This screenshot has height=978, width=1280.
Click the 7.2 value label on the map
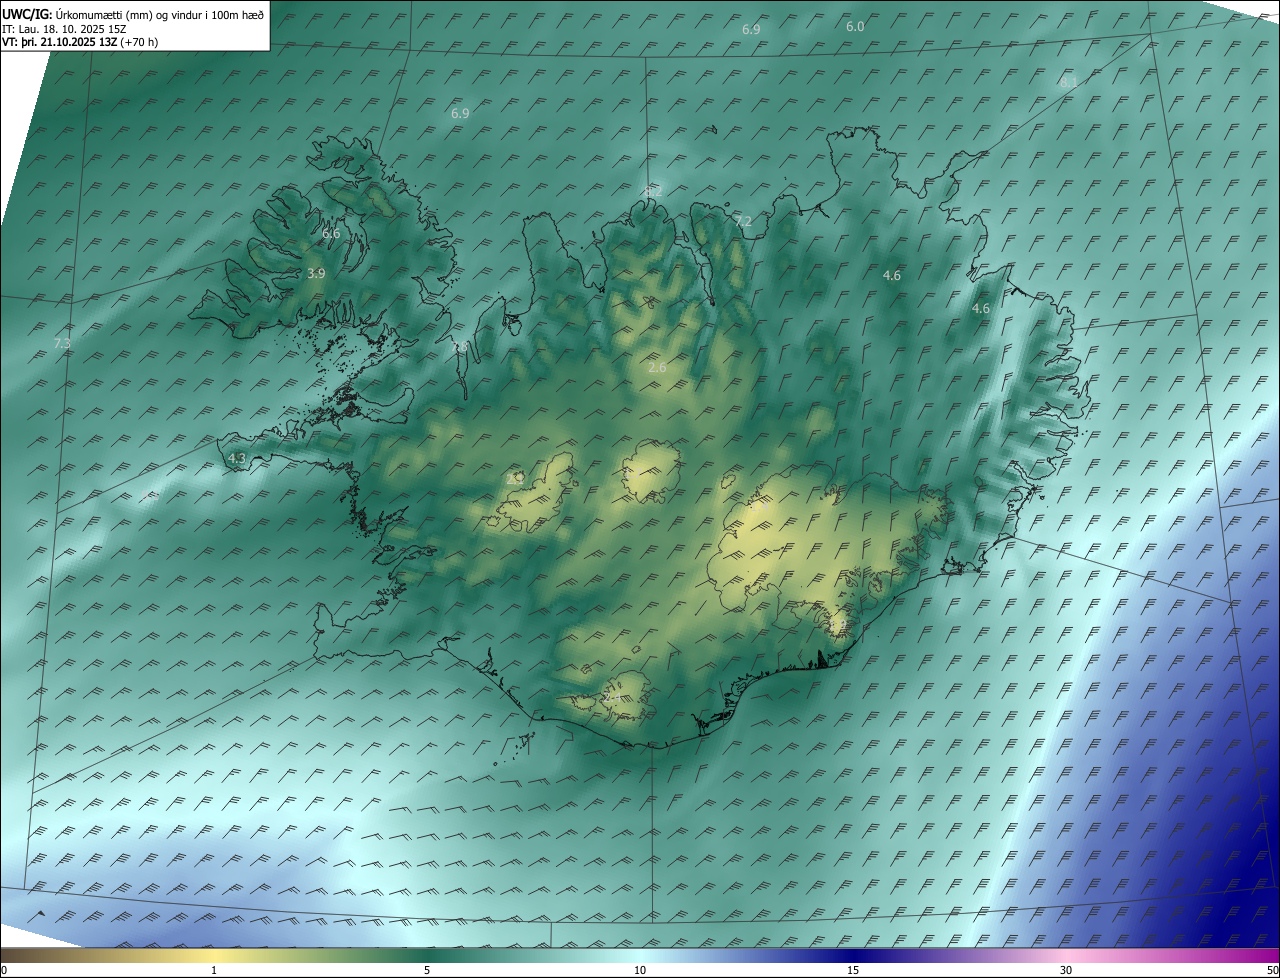tap(742, 222)
